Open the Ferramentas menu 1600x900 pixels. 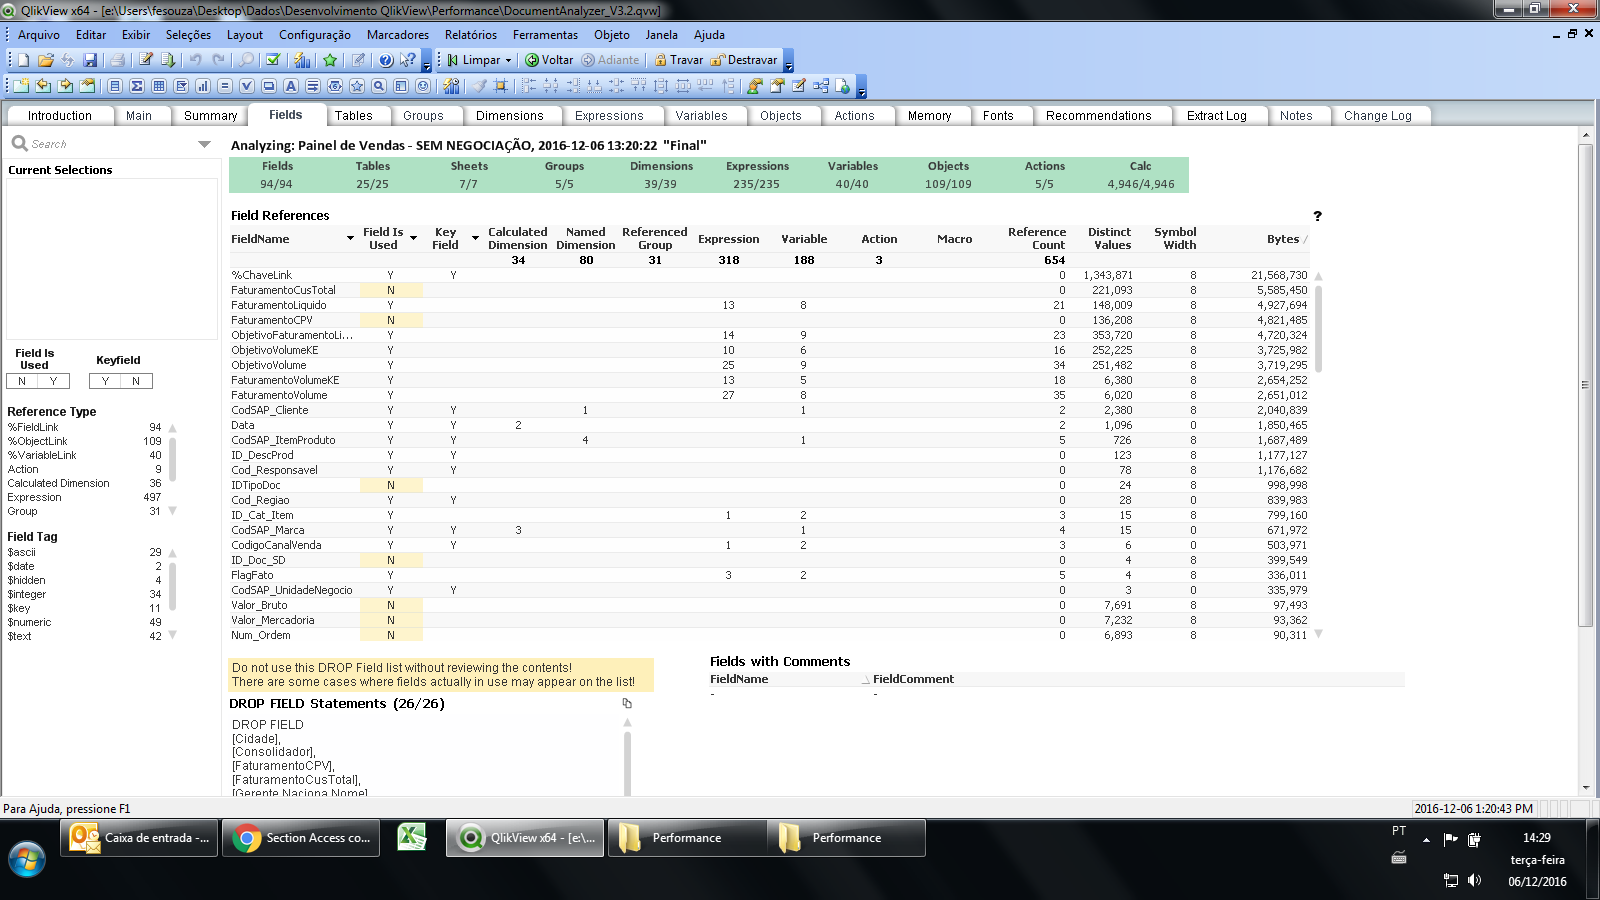point(545,34)
